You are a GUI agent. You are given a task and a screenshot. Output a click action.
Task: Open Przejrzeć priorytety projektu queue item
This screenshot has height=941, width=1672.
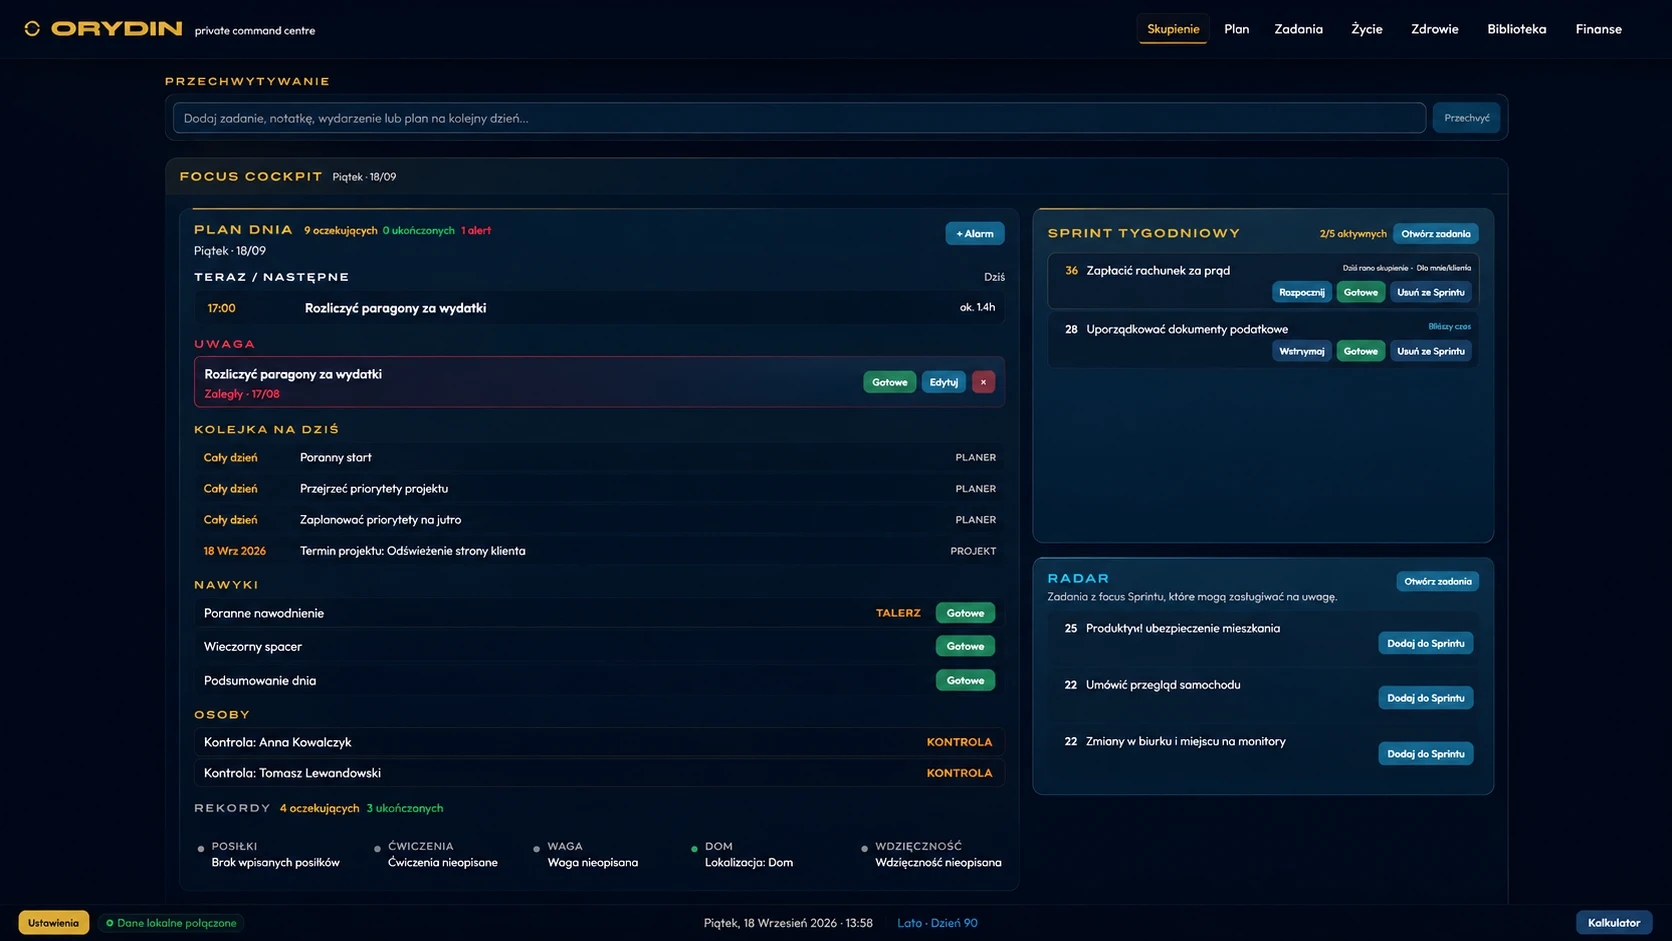coord(599,488)
